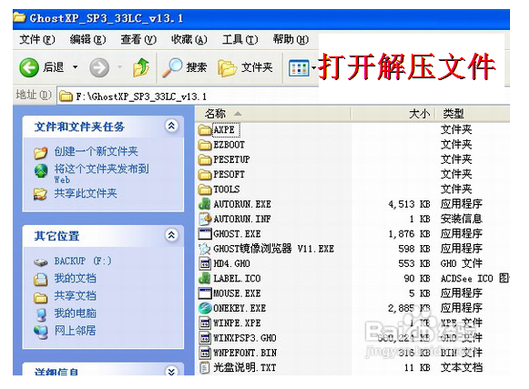
Task: Select the GHOST.EXE file icon
Action: click(x=204, y=234)
